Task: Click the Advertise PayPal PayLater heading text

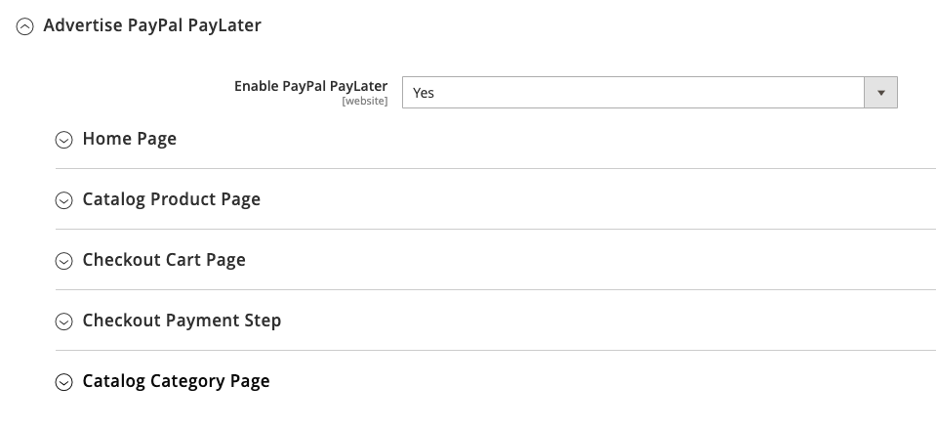Action: (152, 26)
